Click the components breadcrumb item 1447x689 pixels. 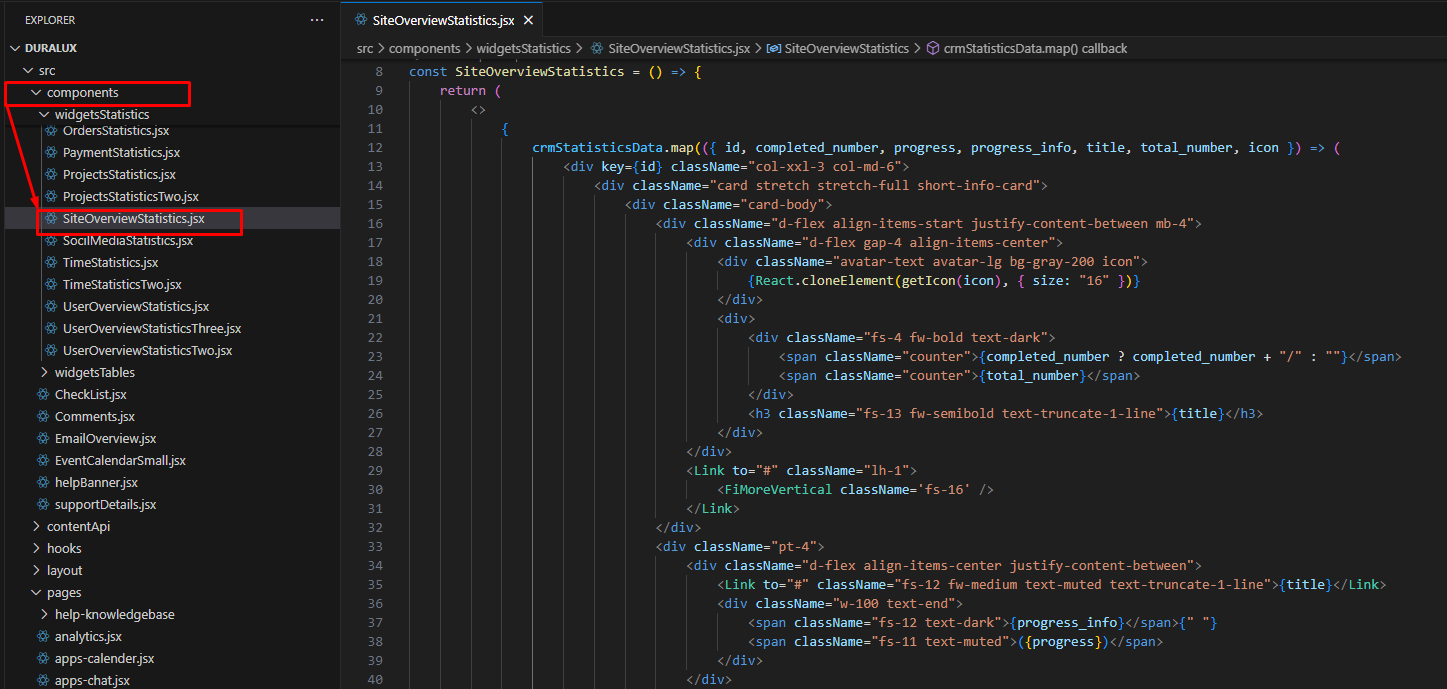(x=424, y=48)
